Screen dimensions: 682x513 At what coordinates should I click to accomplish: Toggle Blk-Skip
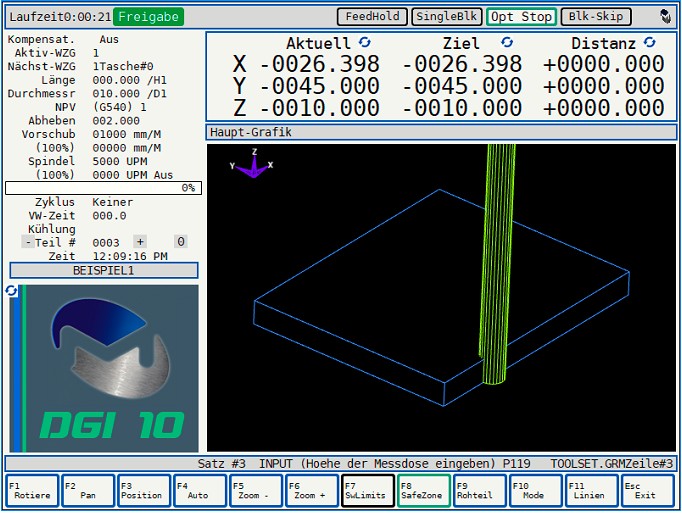596,17
